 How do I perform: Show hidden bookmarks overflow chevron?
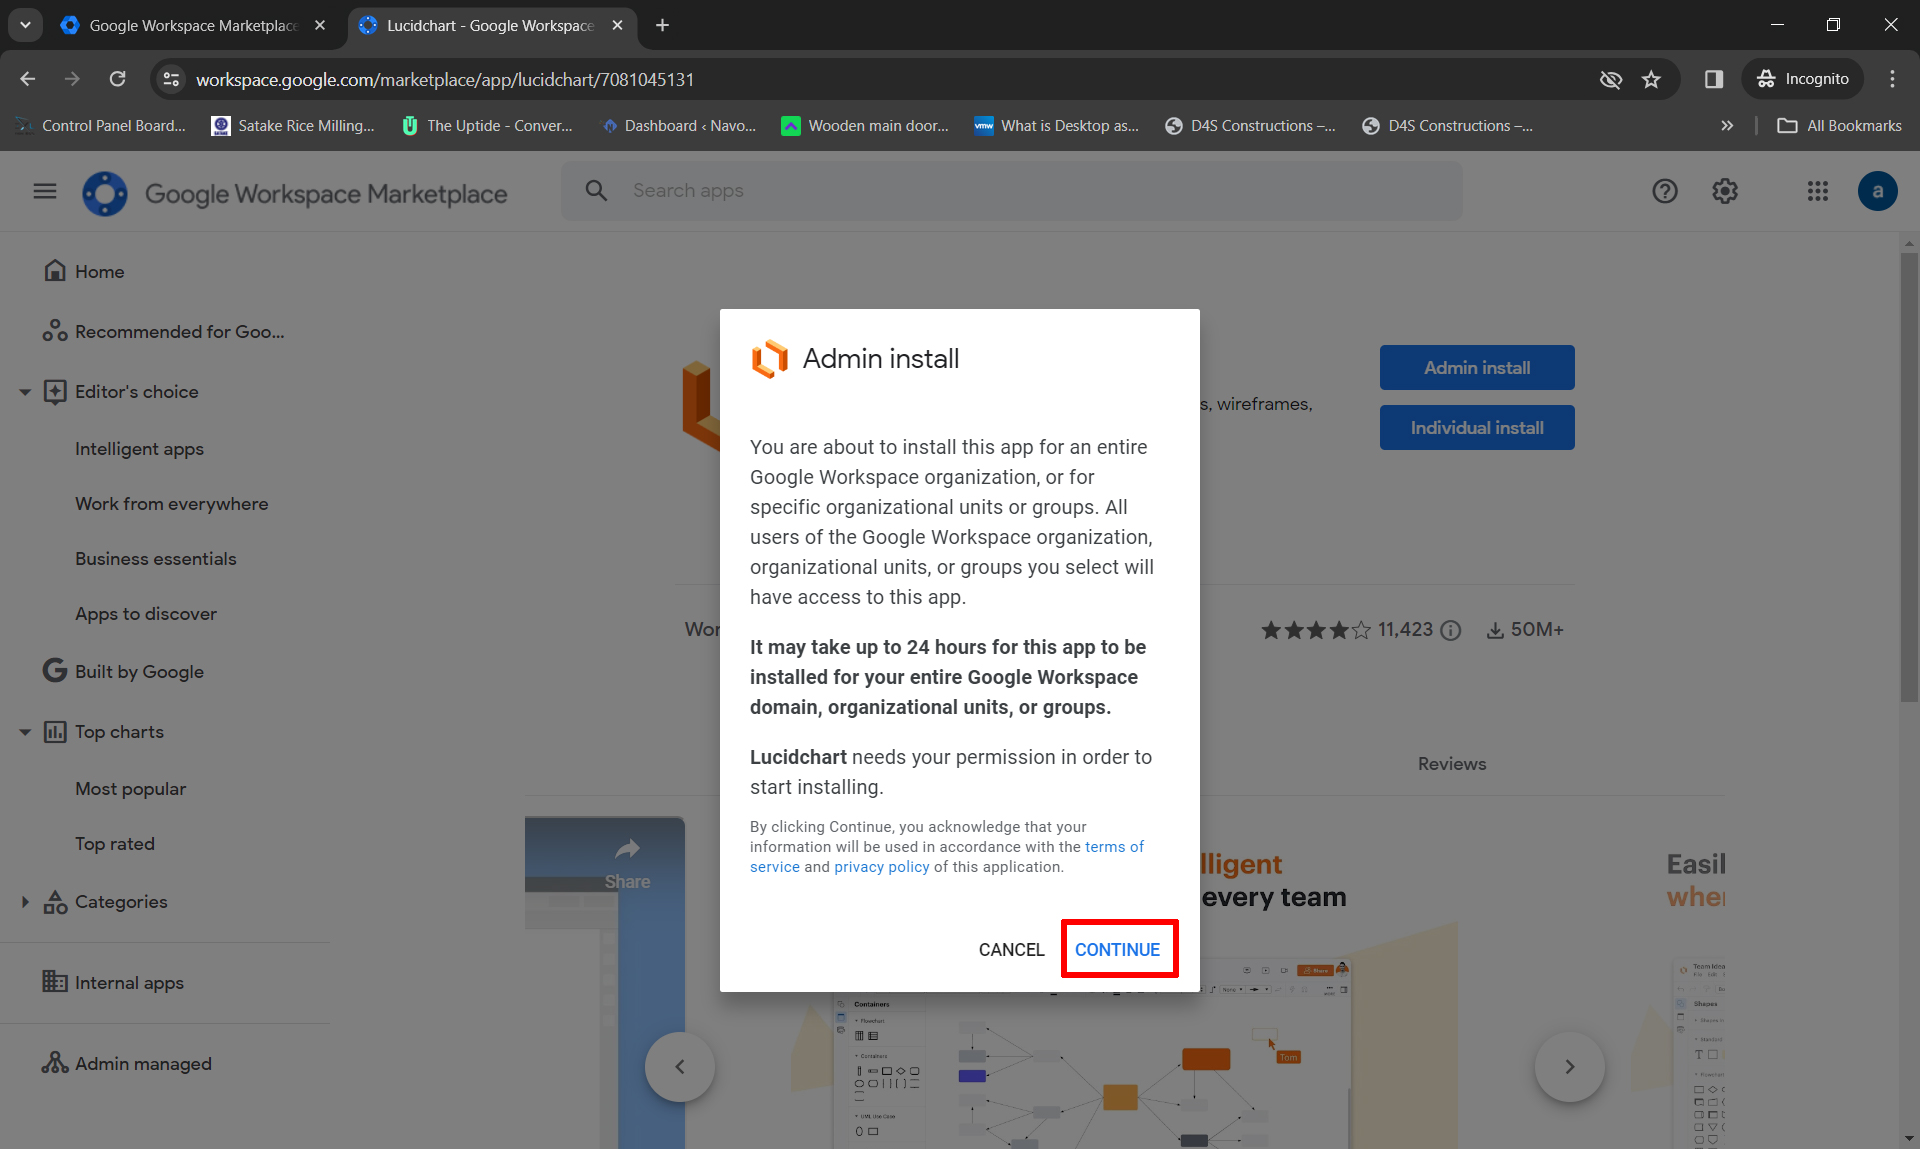point(1727,126)
